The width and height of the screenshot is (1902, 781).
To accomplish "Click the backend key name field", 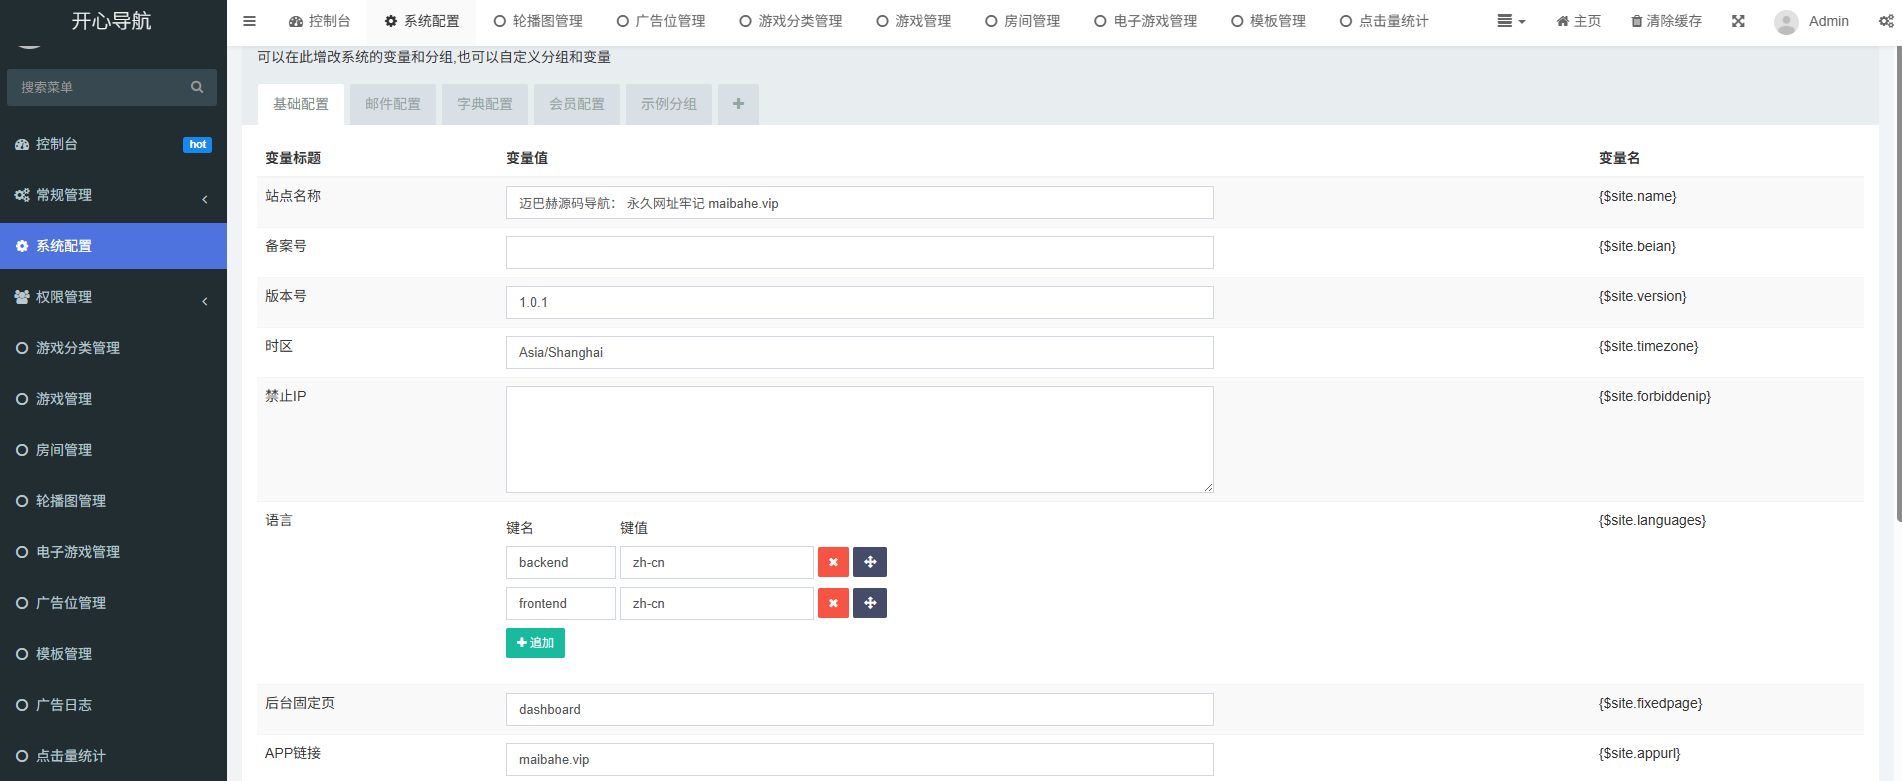I will [561, 562].
